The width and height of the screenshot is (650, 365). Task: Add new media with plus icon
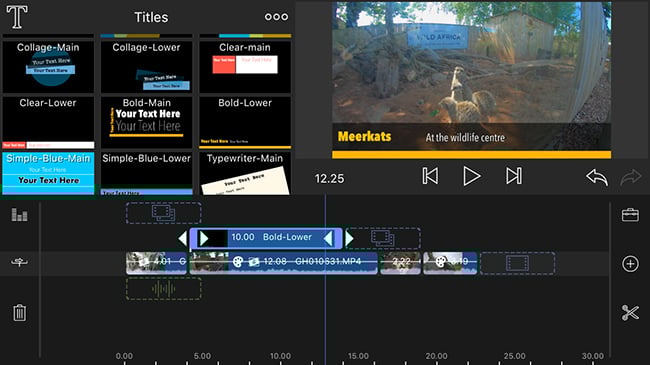pos(630,263)
